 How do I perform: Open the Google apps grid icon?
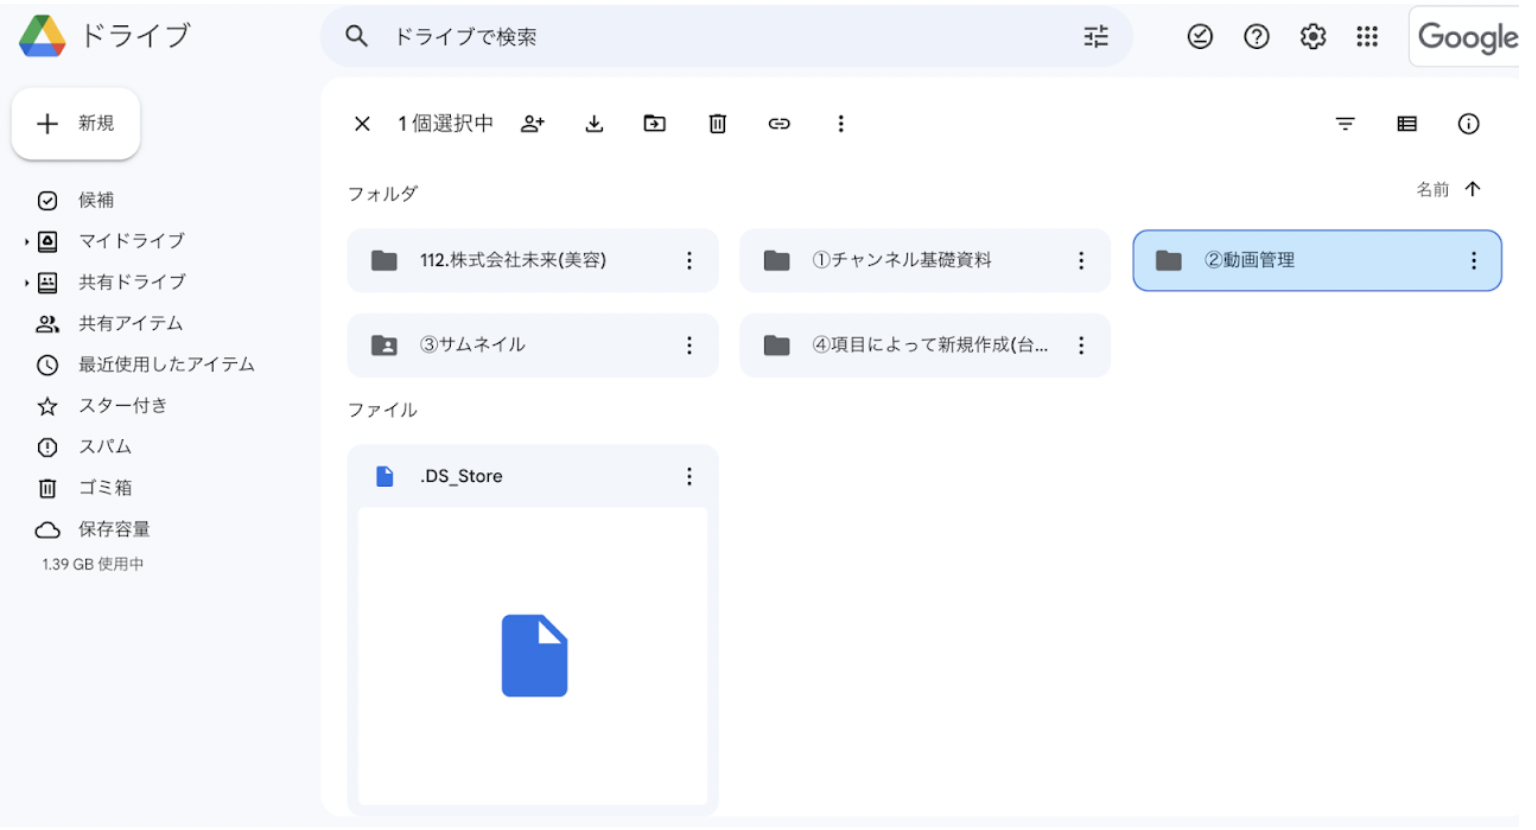pyautogui.click(x=1367, y=37)
